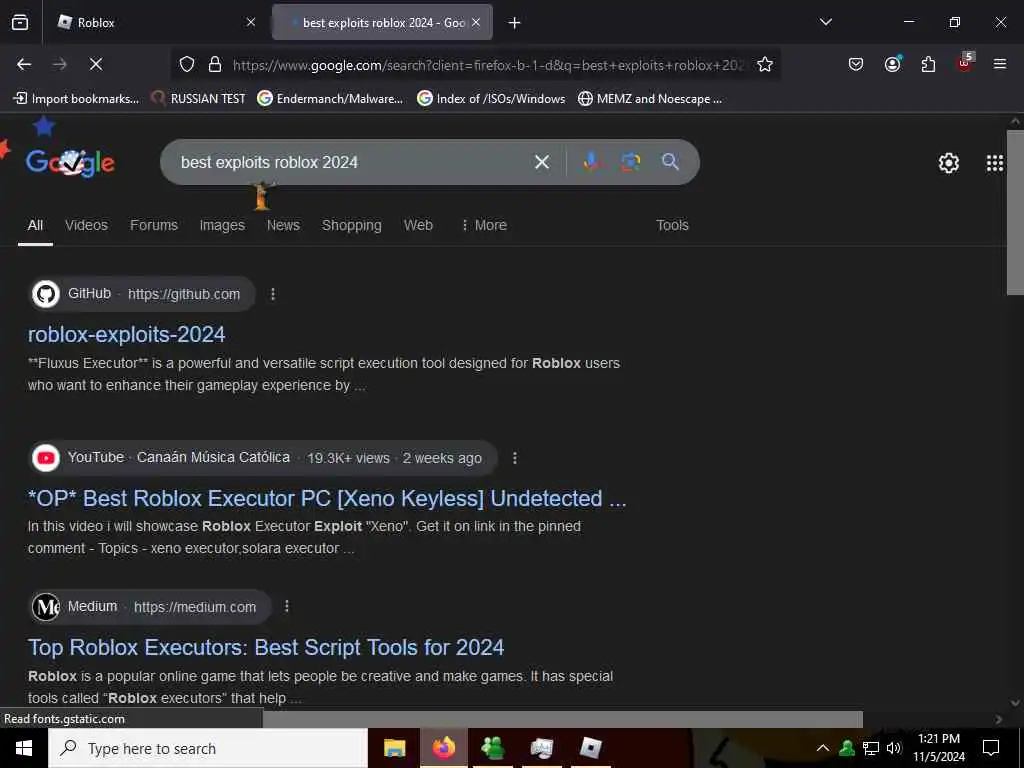Open the Firefox View icon at top left

[x=20, y=22]
